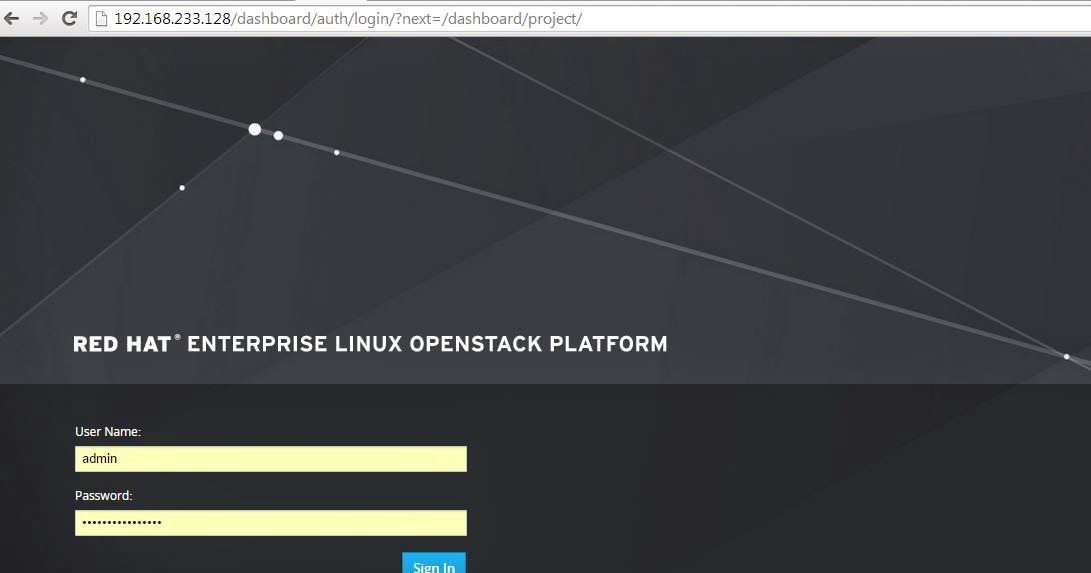
Task: Click the page icon in the address bar
Action: pyautogui.click(x=102, y=19)
